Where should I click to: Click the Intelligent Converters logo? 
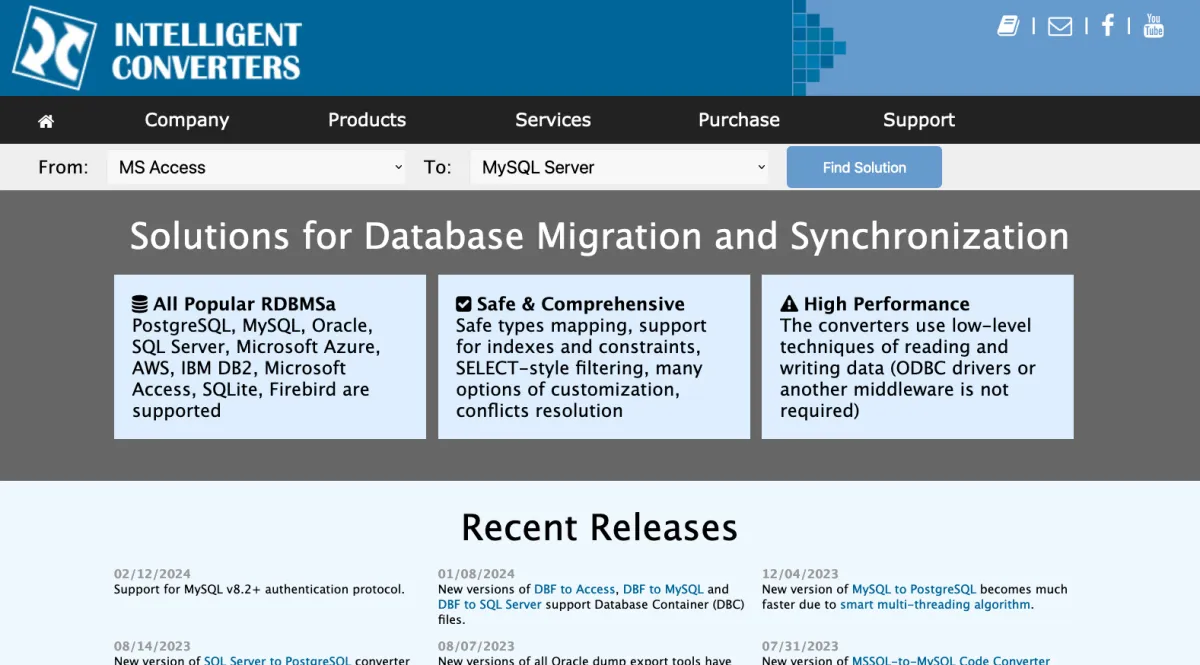coord(157,48)
